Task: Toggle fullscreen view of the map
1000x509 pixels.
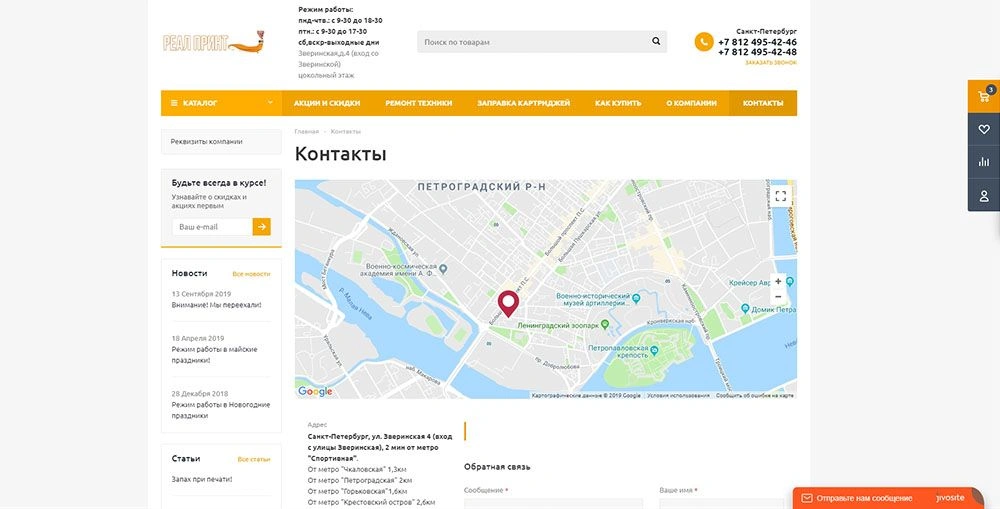Action: (x=781, y=196)
